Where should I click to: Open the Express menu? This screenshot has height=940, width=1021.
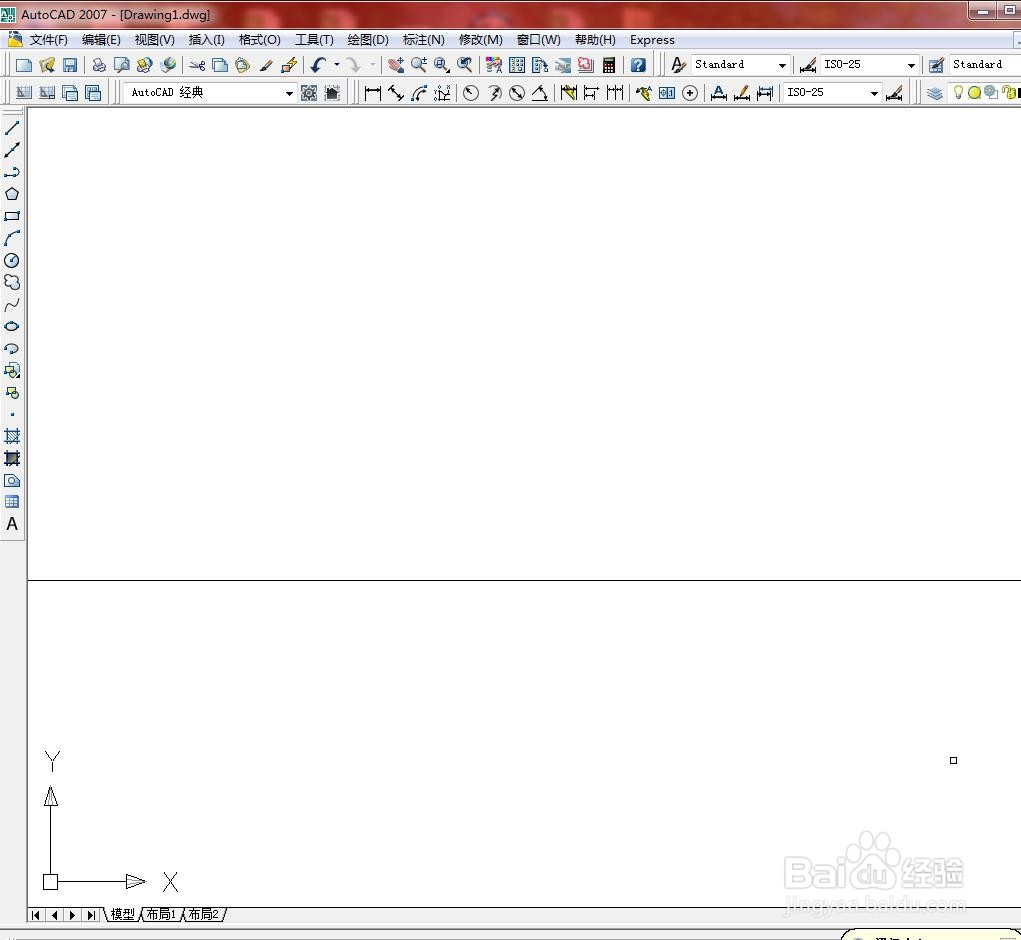pyautogui.click(x=652, y=40)
